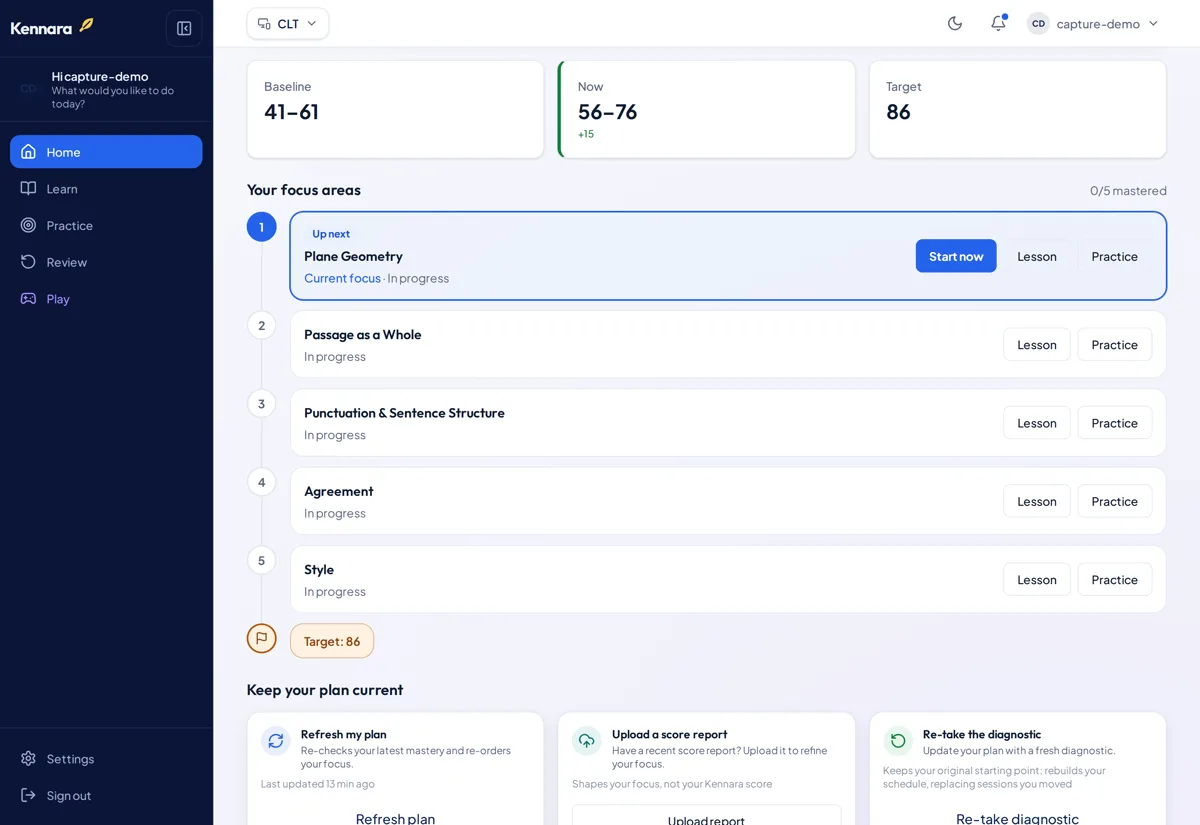The image size is (1200, 825).
Task: Practice Plane Geometry
Action: (1115, 256)
